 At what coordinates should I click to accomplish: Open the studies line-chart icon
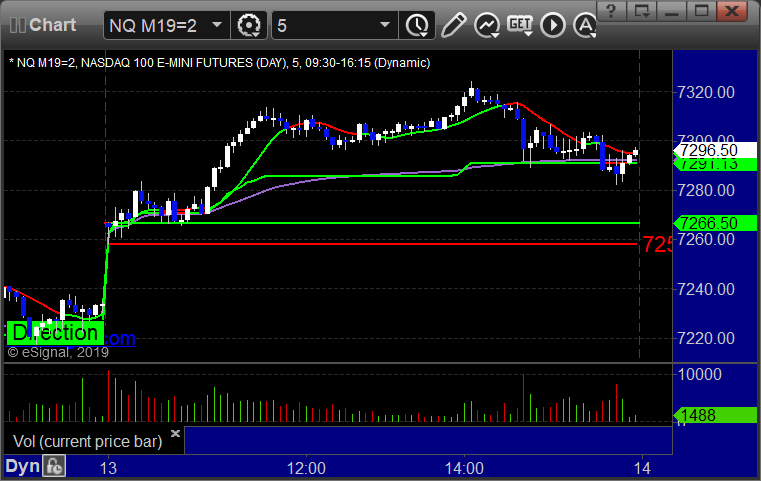click(487, 25)
